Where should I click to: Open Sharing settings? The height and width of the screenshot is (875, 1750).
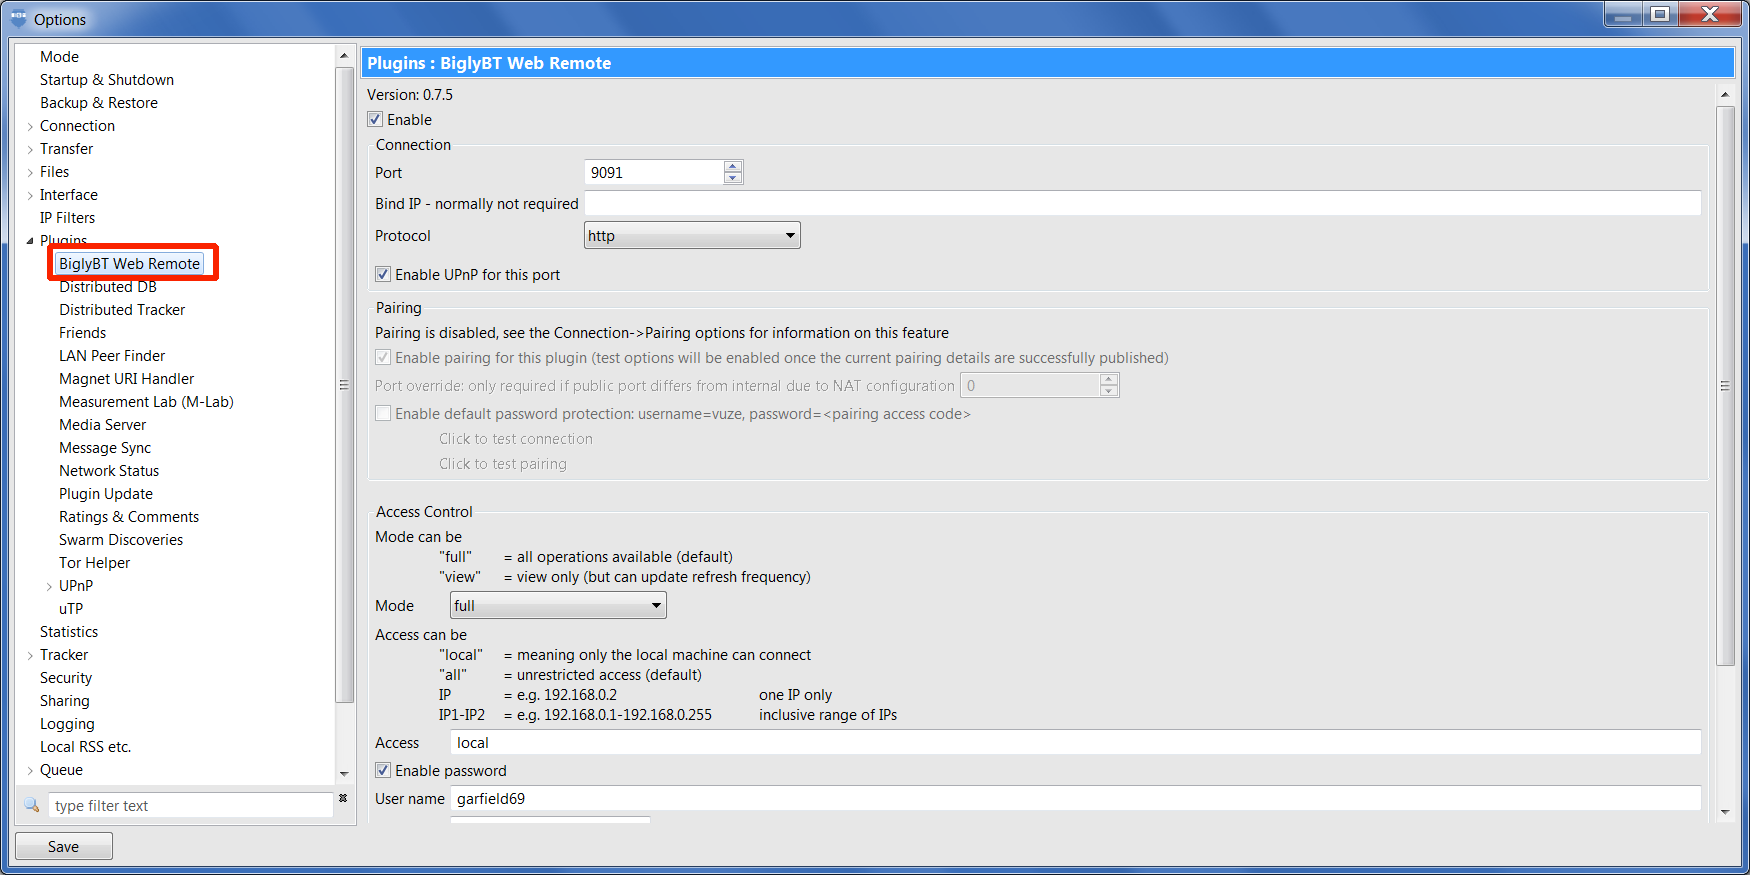[x=65, y=701]
